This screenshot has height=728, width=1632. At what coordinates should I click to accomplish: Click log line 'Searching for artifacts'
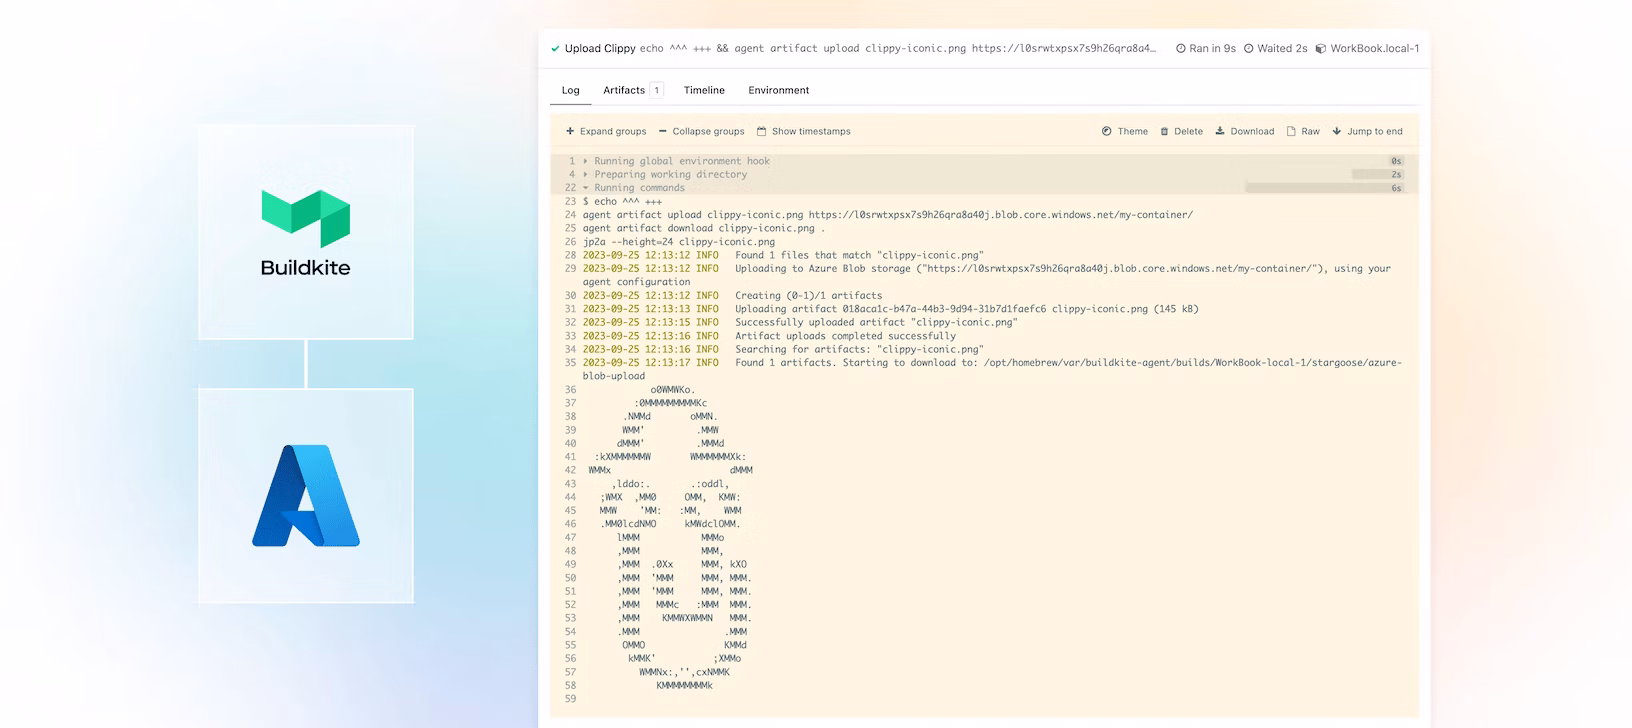(x=859, y=349)
